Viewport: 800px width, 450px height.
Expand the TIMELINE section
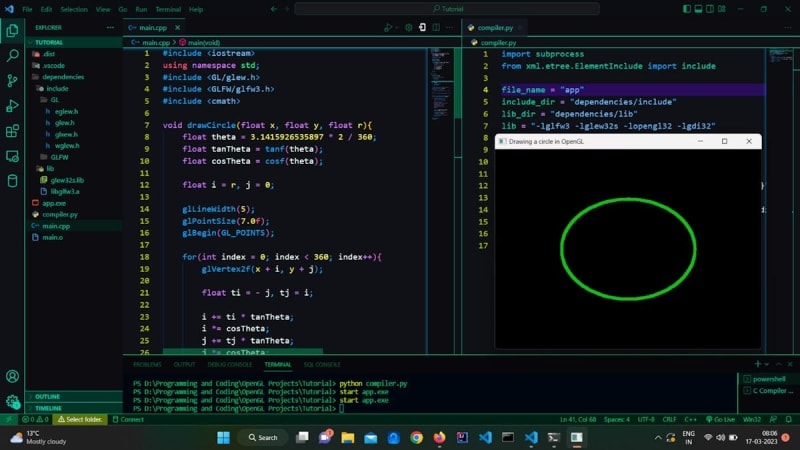[x=48, y=408]
